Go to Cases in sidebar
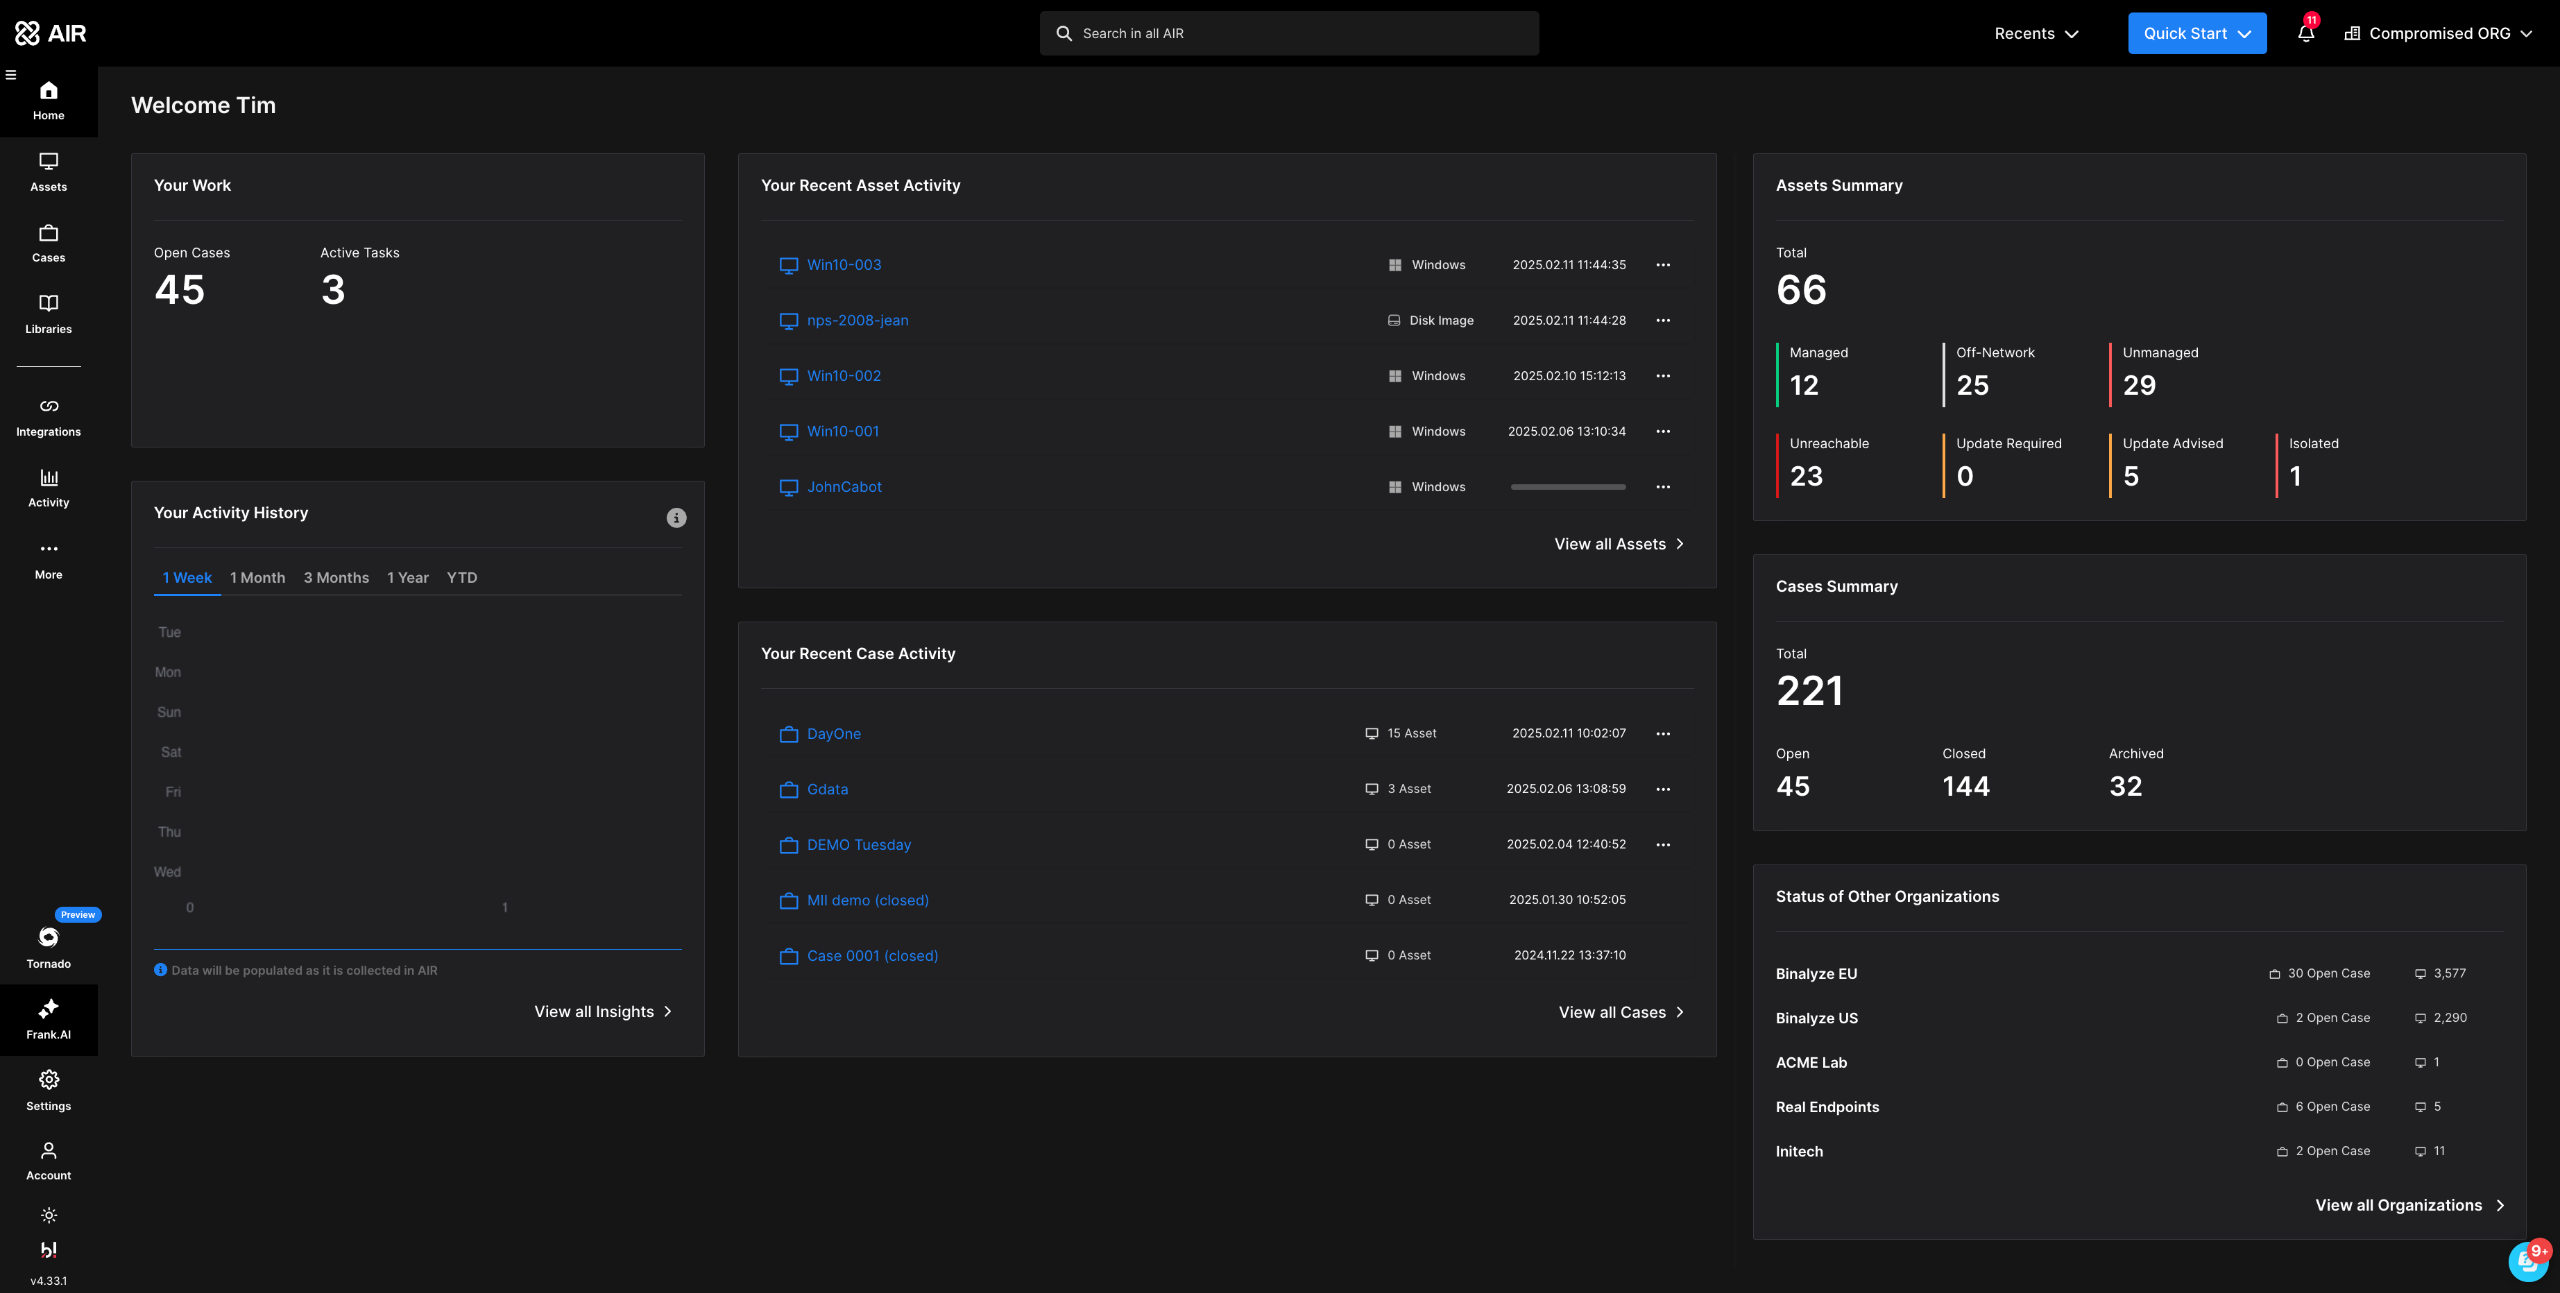This screenshot has width=2560, height=1293. click(x=48, y=243)
